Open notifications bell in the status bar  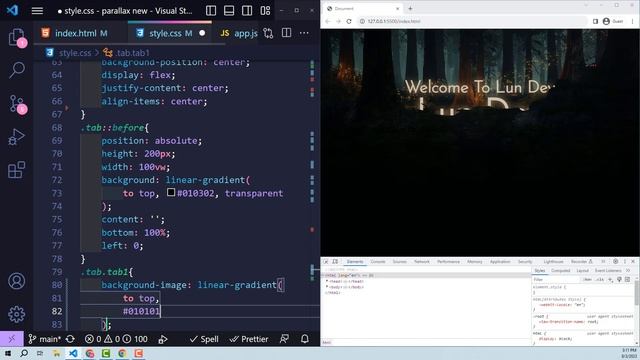click(x=304, y=339)
